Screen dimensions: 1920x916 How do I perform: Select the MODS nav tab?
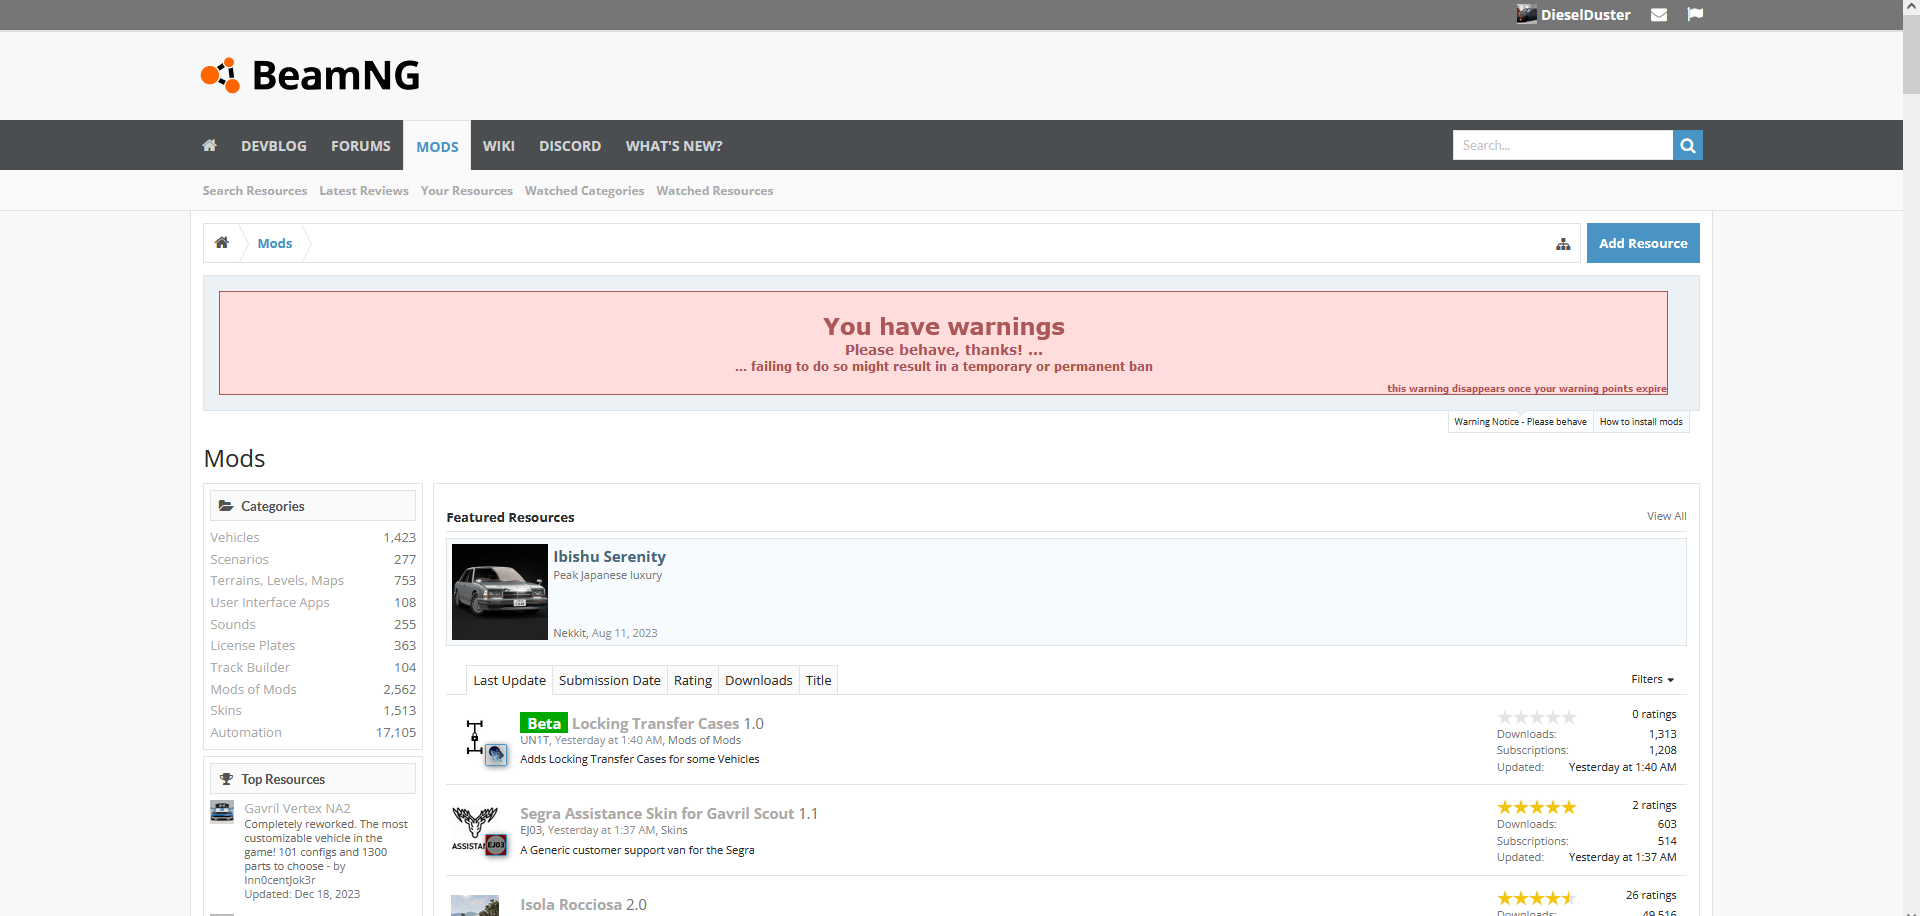(x=437, y=146)
